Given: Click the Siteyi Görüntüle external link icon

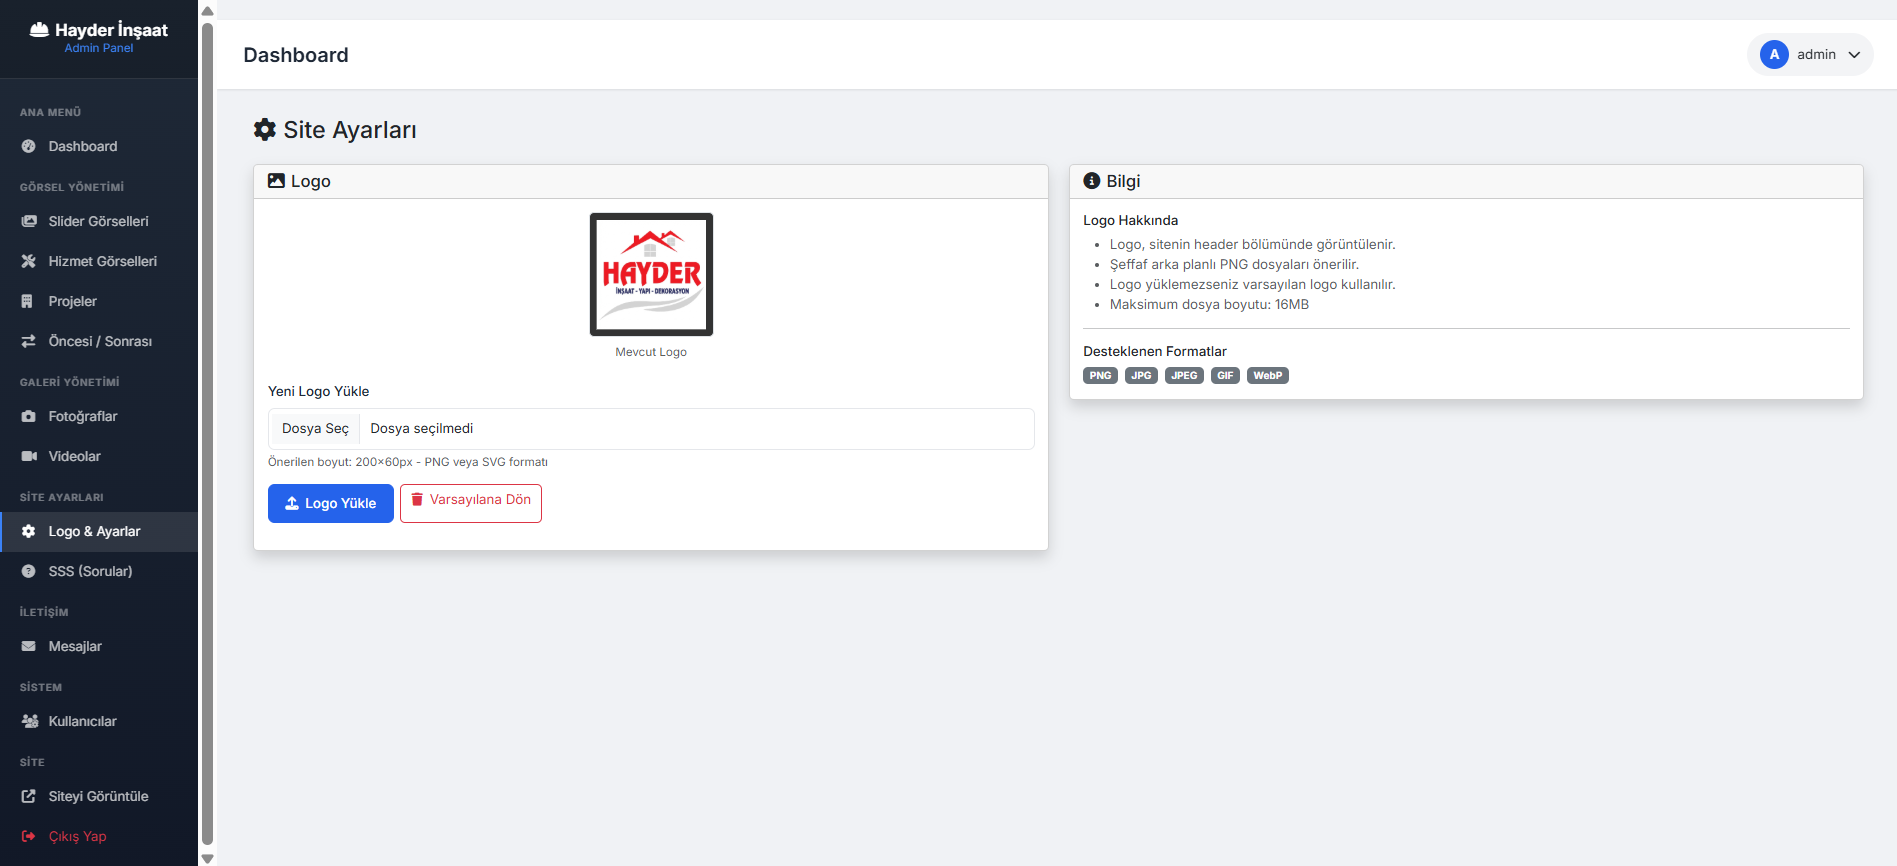Looking at the screenshot, I should point(29,796).
